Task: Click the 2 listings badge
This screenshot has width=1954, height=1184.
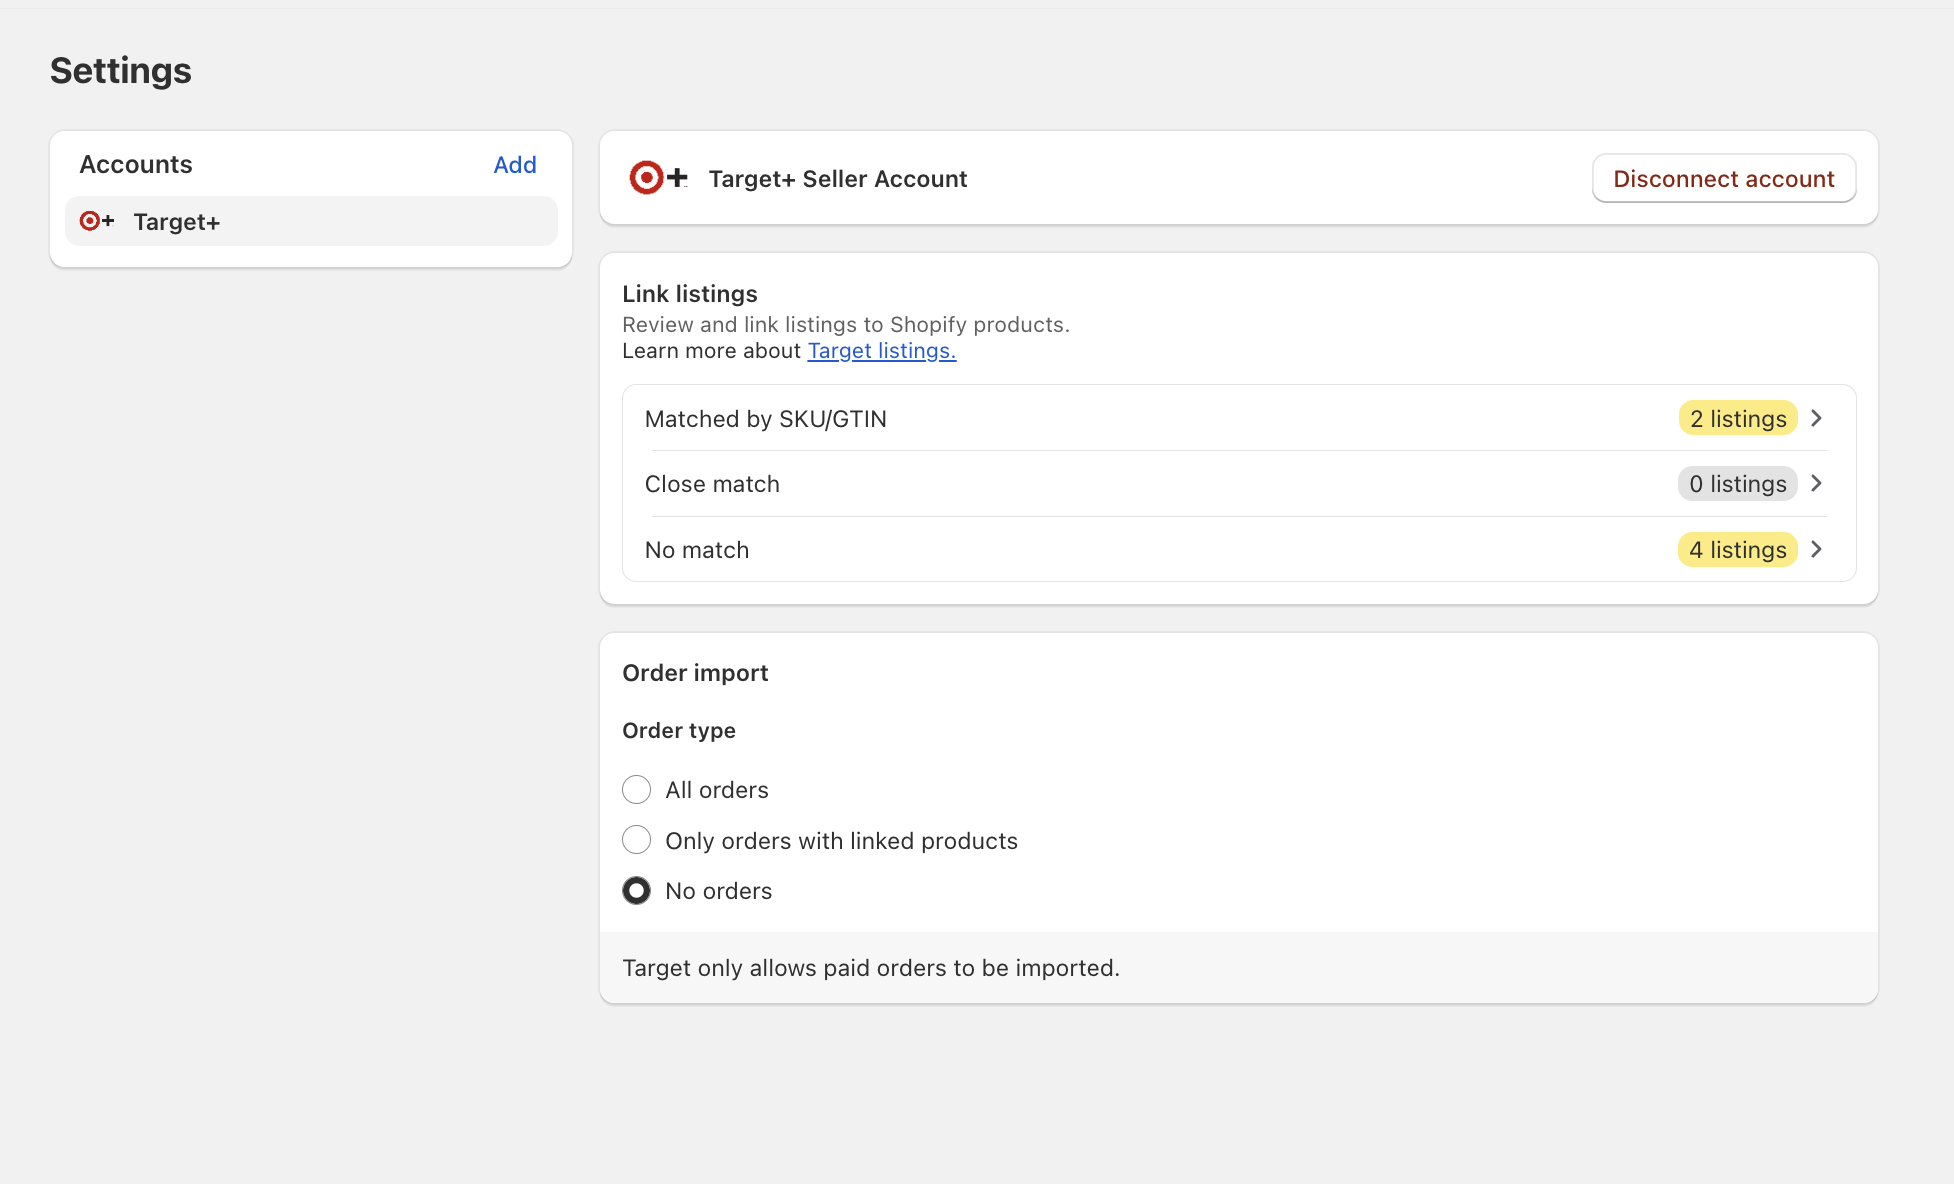Action: [x=1738, y=418]
